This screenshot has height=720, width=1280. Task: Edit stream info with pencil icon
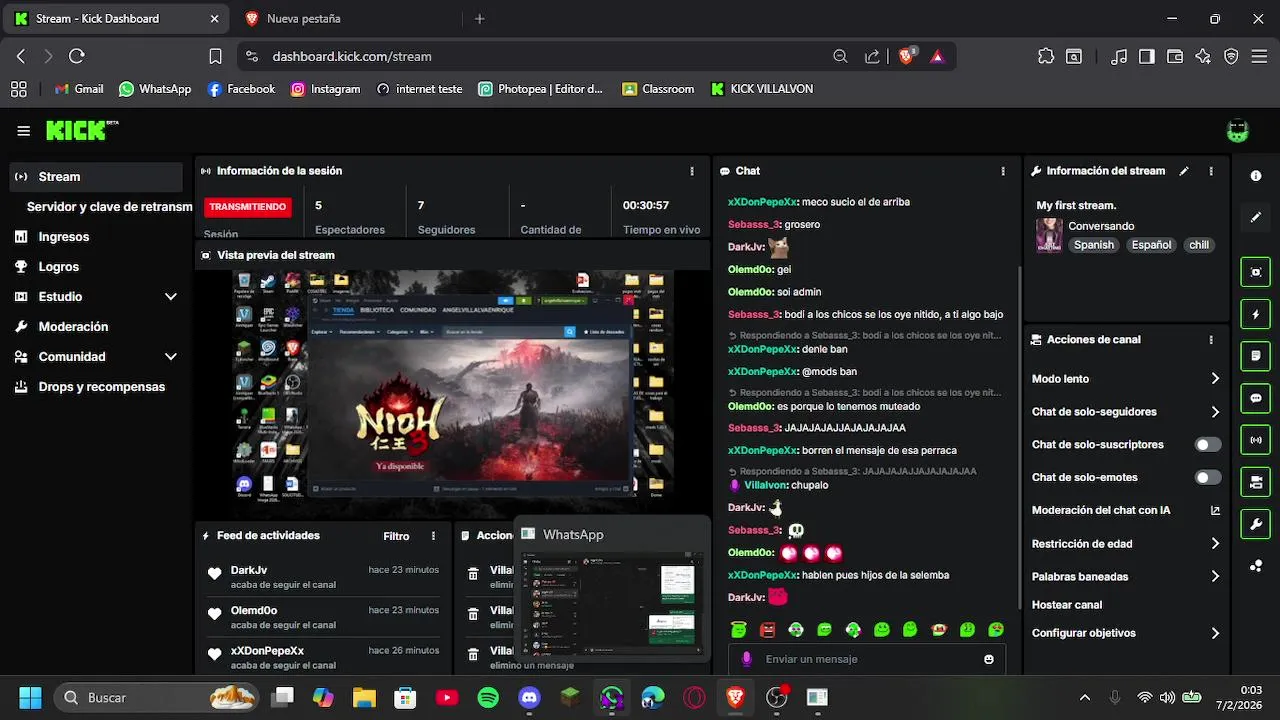click(1184, 171)
